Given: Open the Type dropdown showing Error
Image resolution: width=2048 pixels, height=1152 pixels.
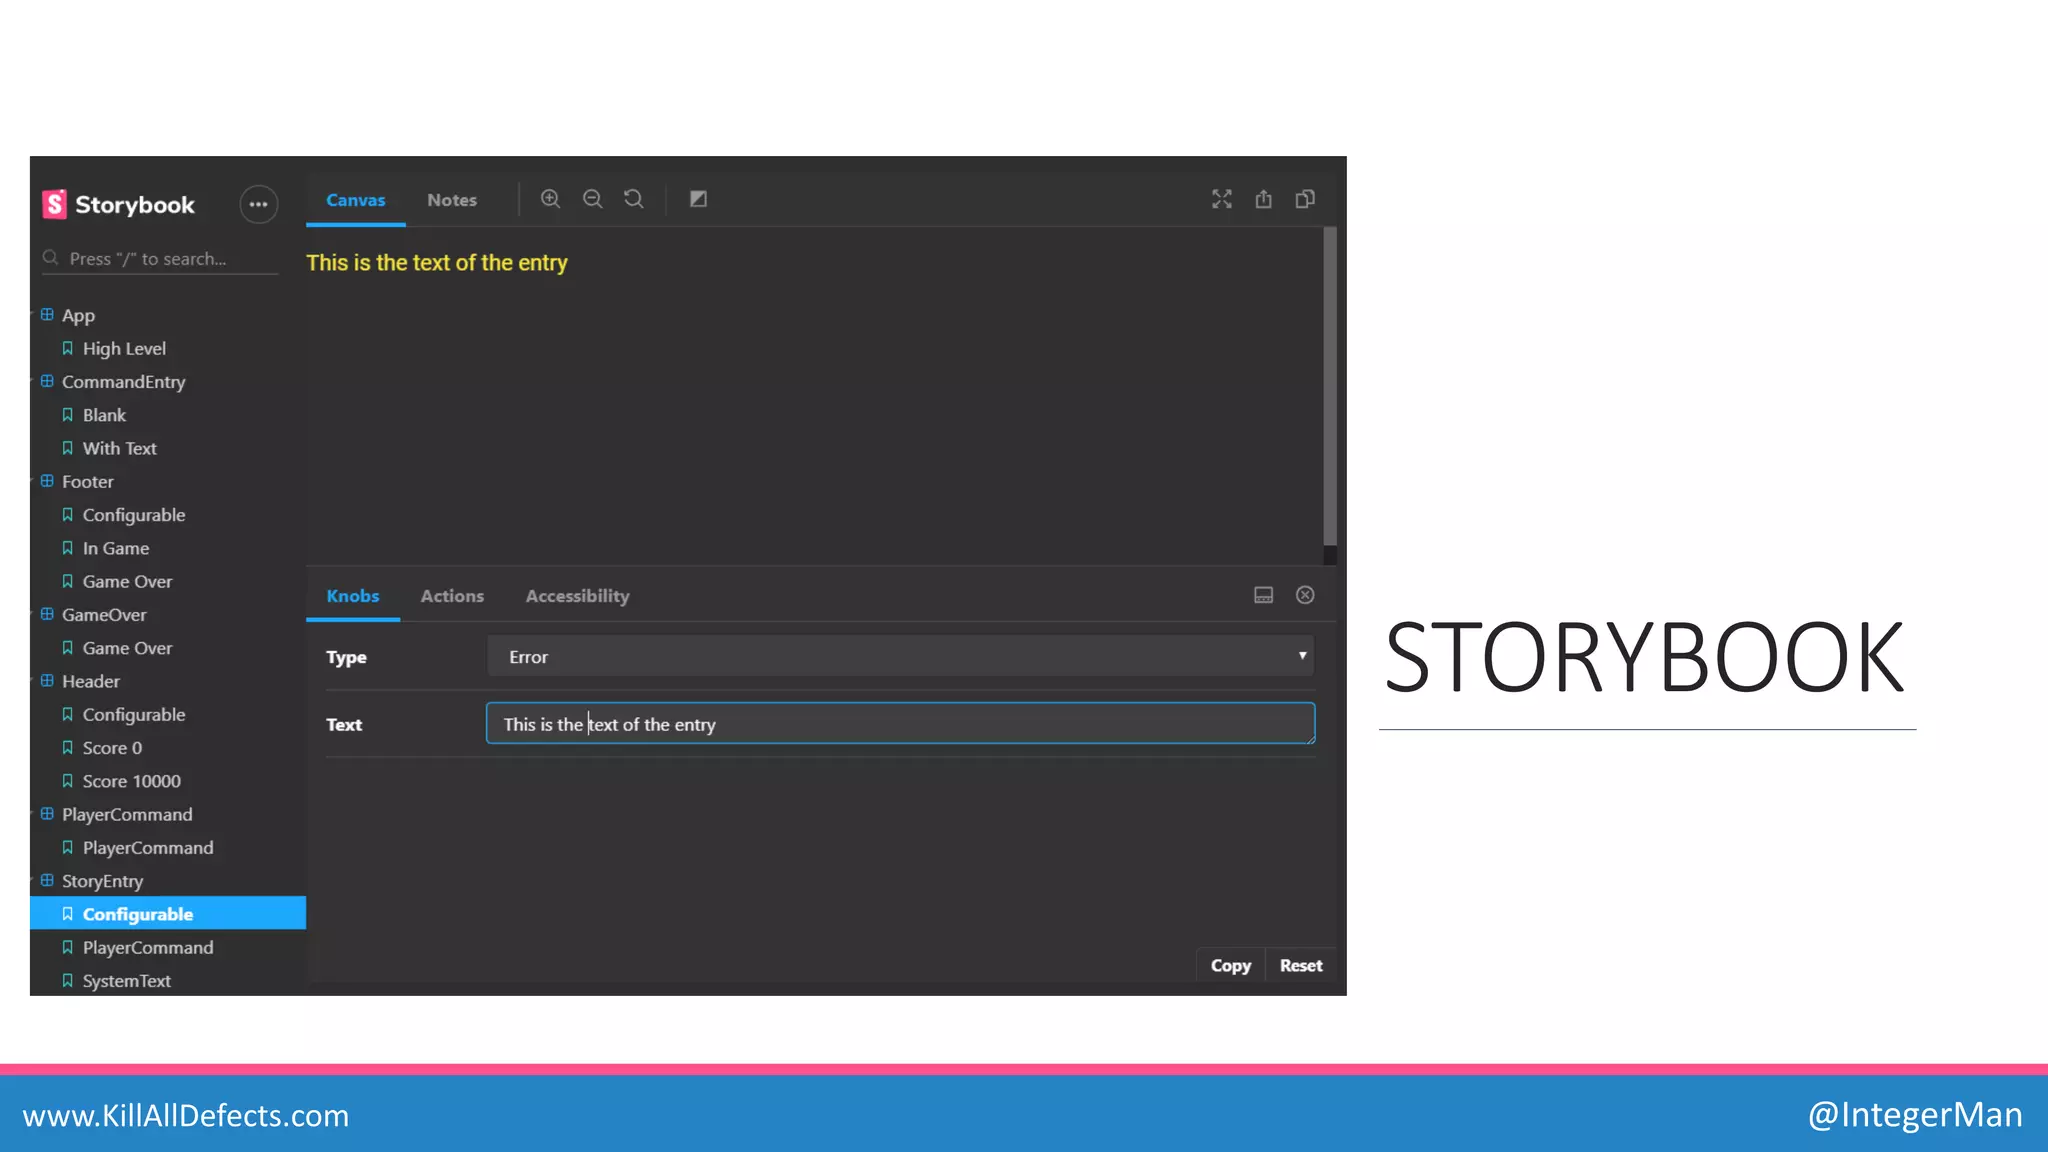Looking at the screenshot, I should tap(900, 656).
